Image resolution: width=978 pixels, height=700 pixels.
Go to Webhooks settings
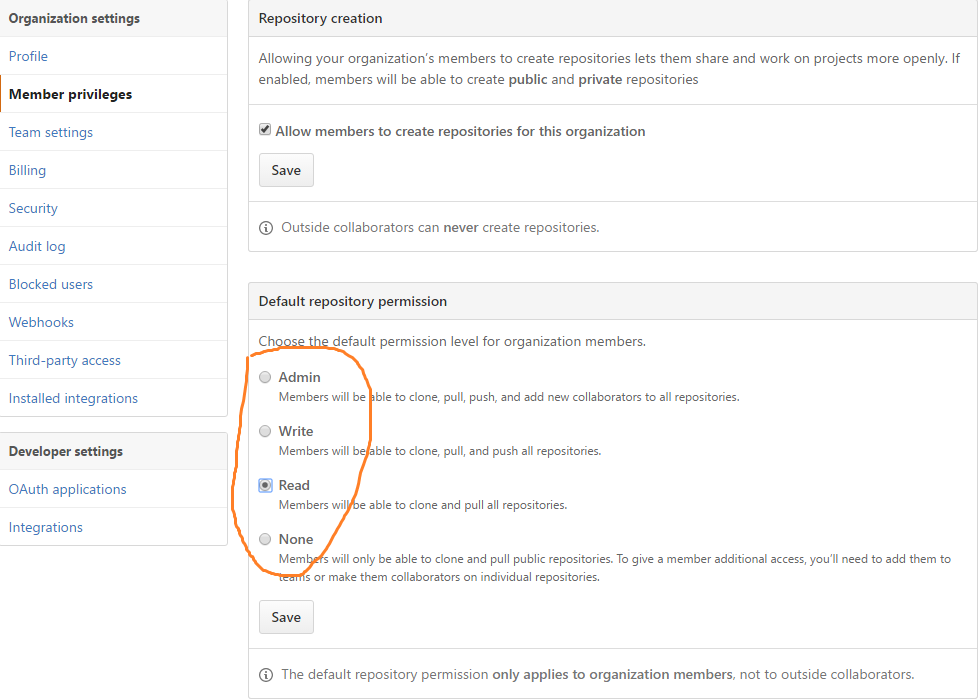[41, 323]
